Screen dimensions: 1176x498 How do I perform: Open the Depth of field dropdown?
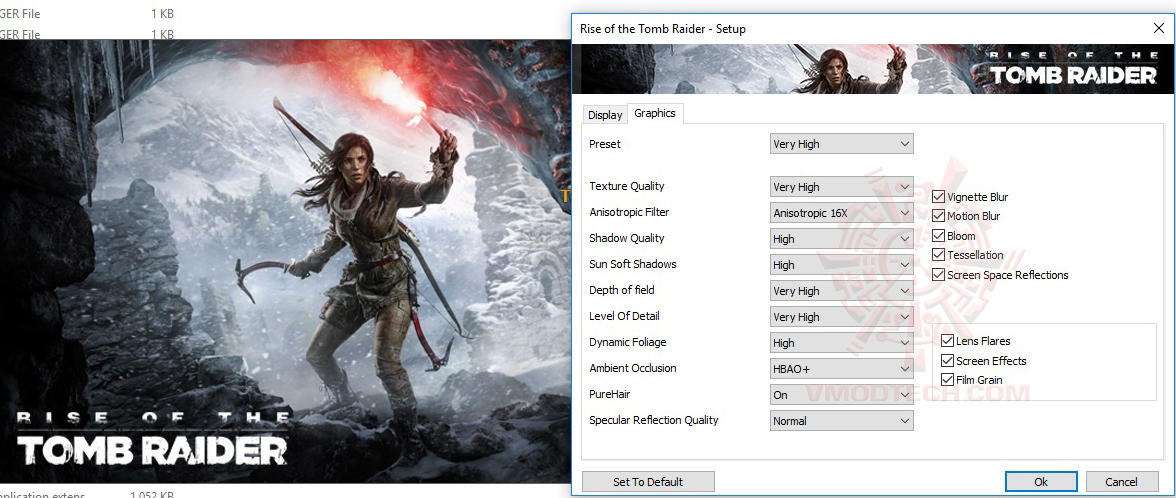(x=842, y=291)
